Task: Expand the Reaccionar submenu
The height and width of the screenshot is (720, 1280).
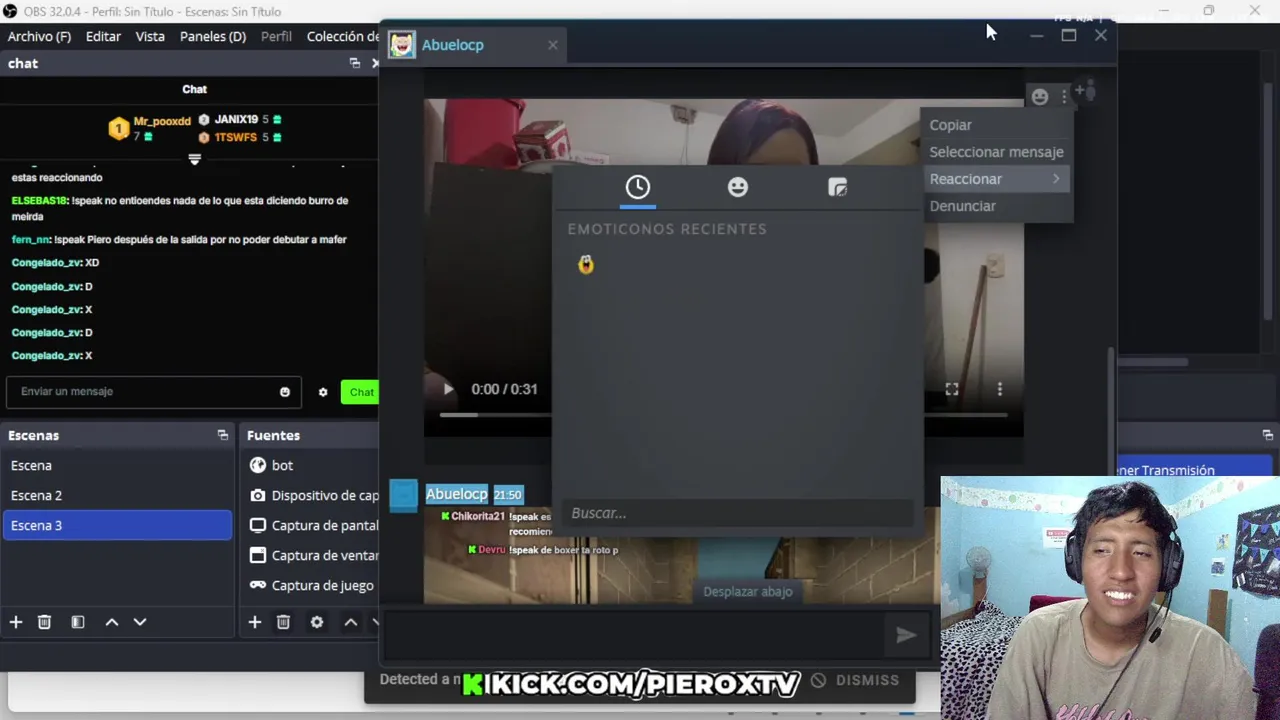Action: (996, 179)
